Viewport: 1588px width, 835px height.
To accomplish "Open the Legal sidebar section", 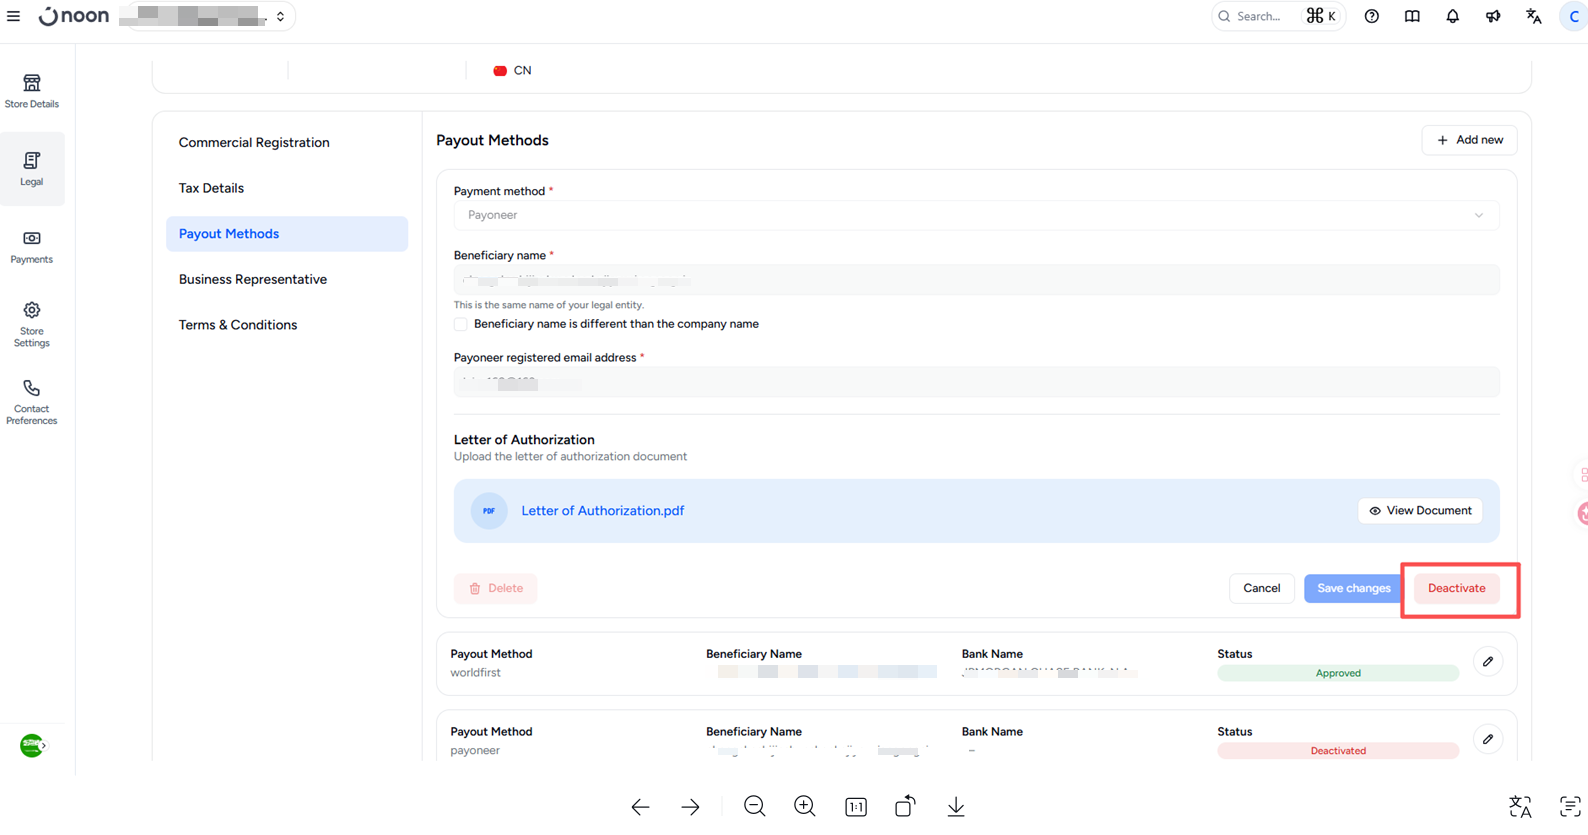I will pyautogui.click(x=32, y=169).
